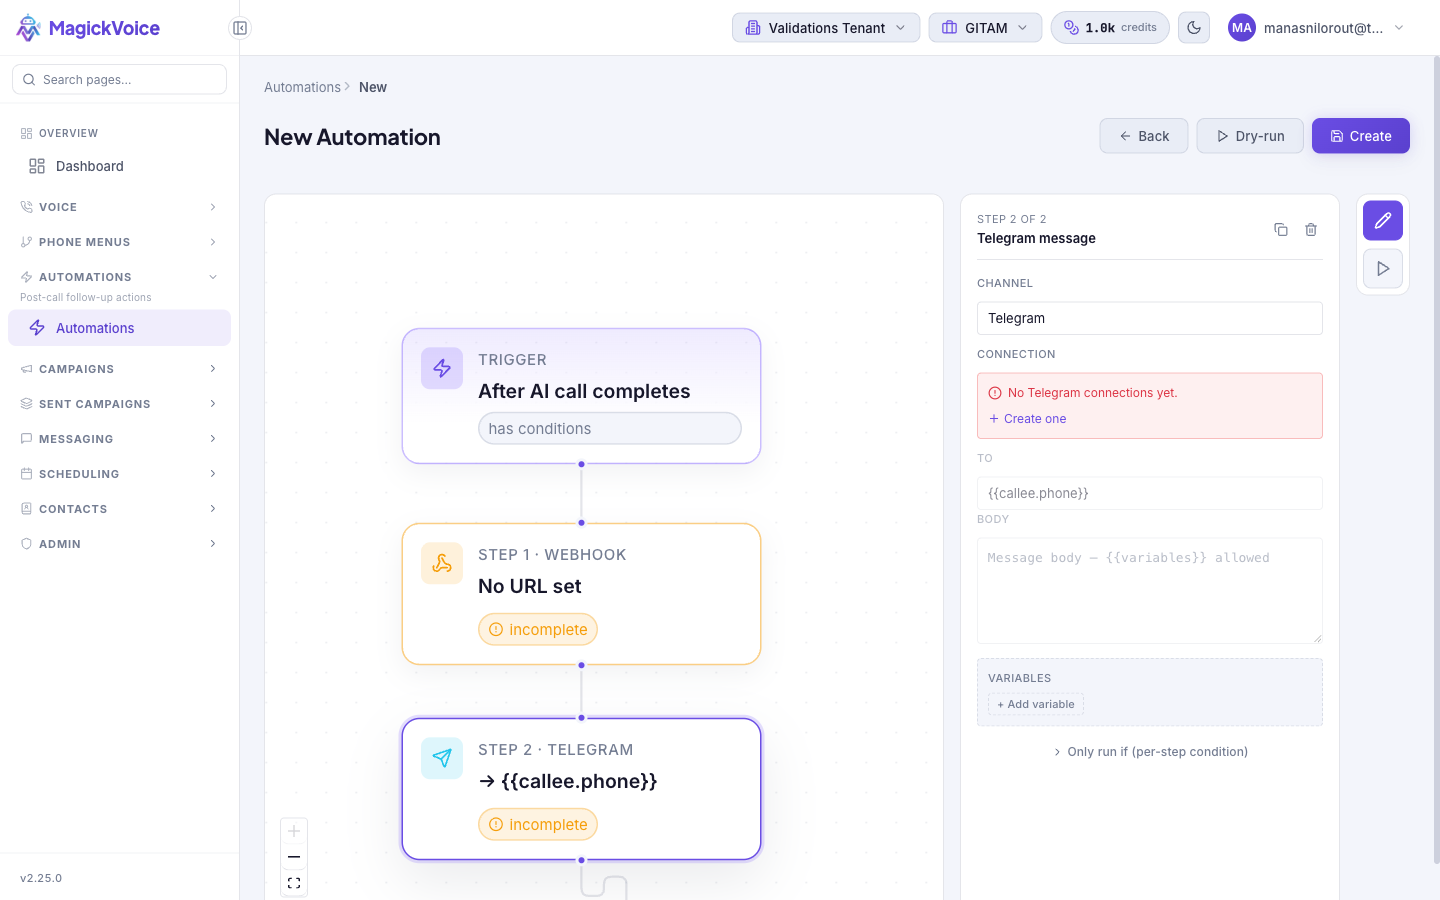Select the play run mode button
This screenshot has height=900, width=1440.
[x=1383, y=269]
